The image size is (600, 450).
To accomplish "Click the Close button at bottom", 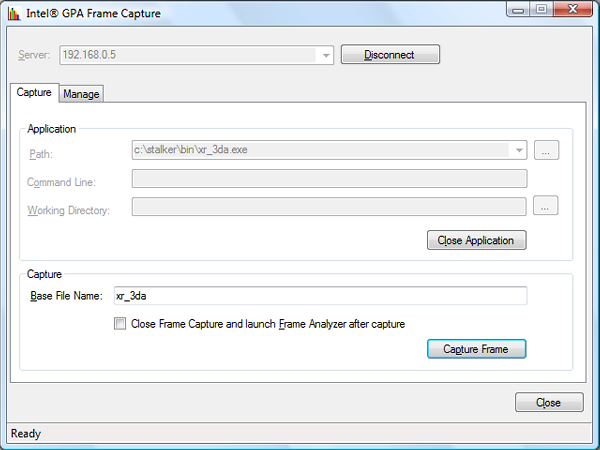I will 549,402.
